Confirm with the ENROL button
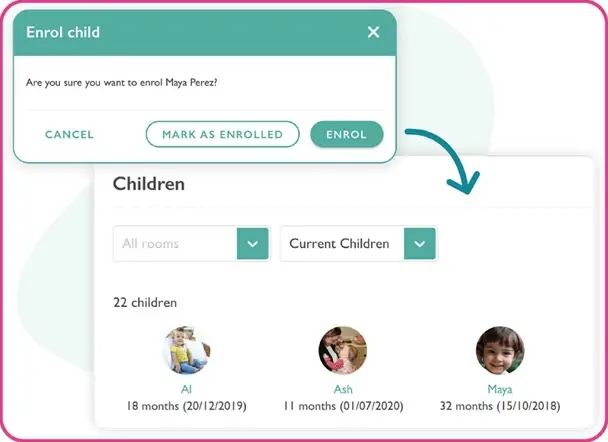Screen dimensions: 608x442 [346, 134]
